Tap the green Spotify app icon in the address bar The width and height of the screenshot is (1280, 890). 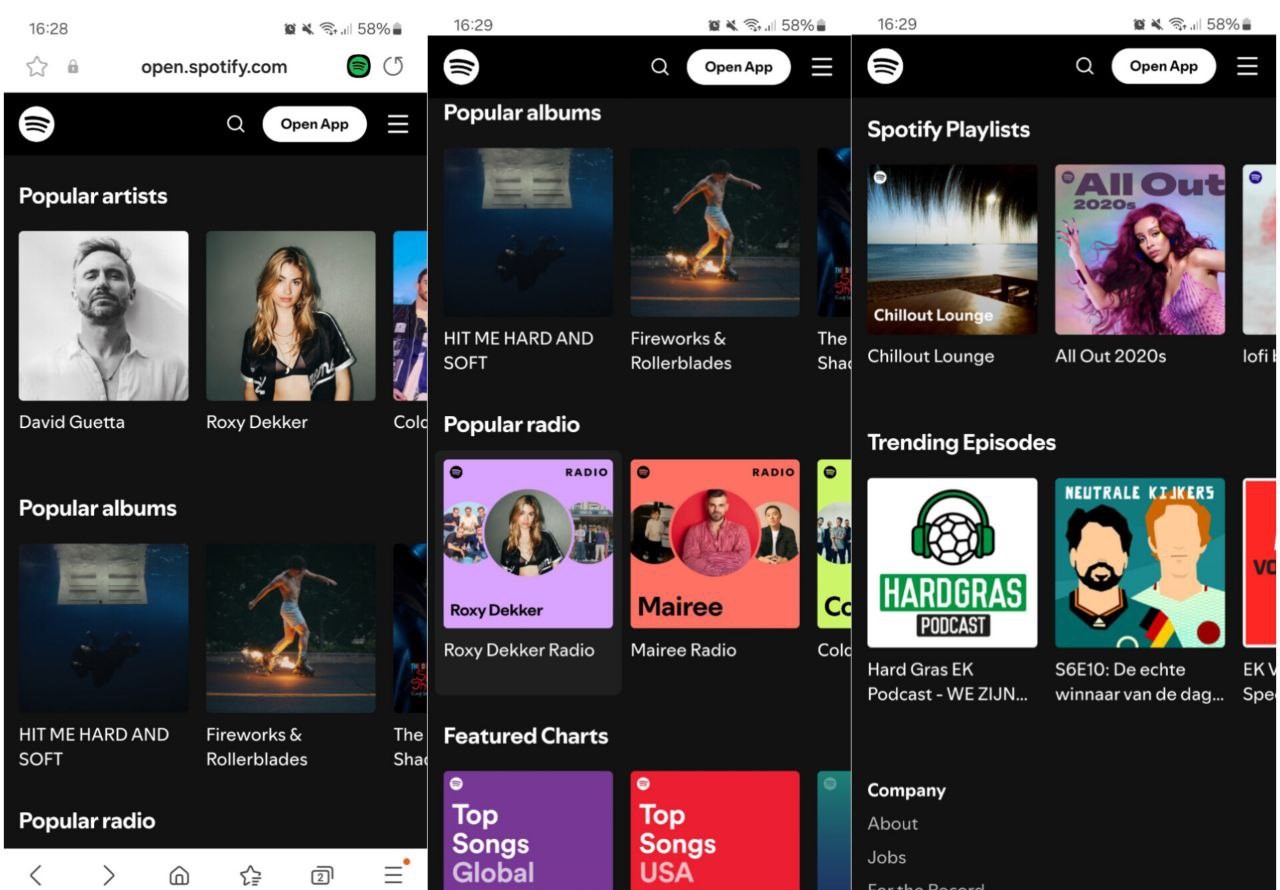point(358,66)
